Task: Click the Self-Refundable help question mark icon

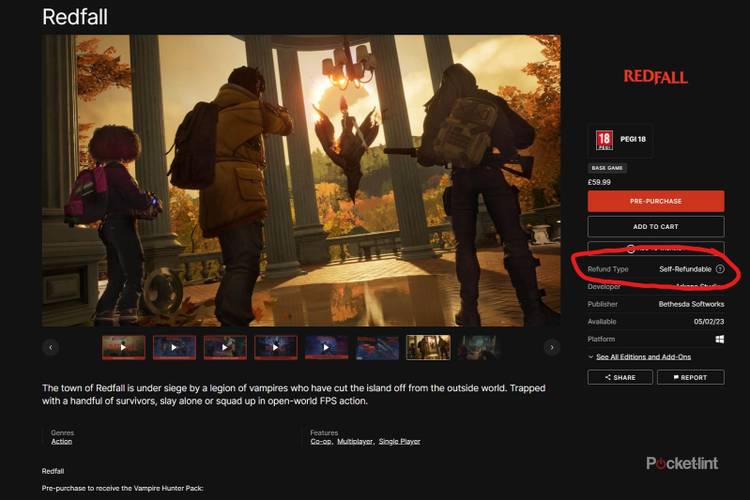Action: coord(720,269)
